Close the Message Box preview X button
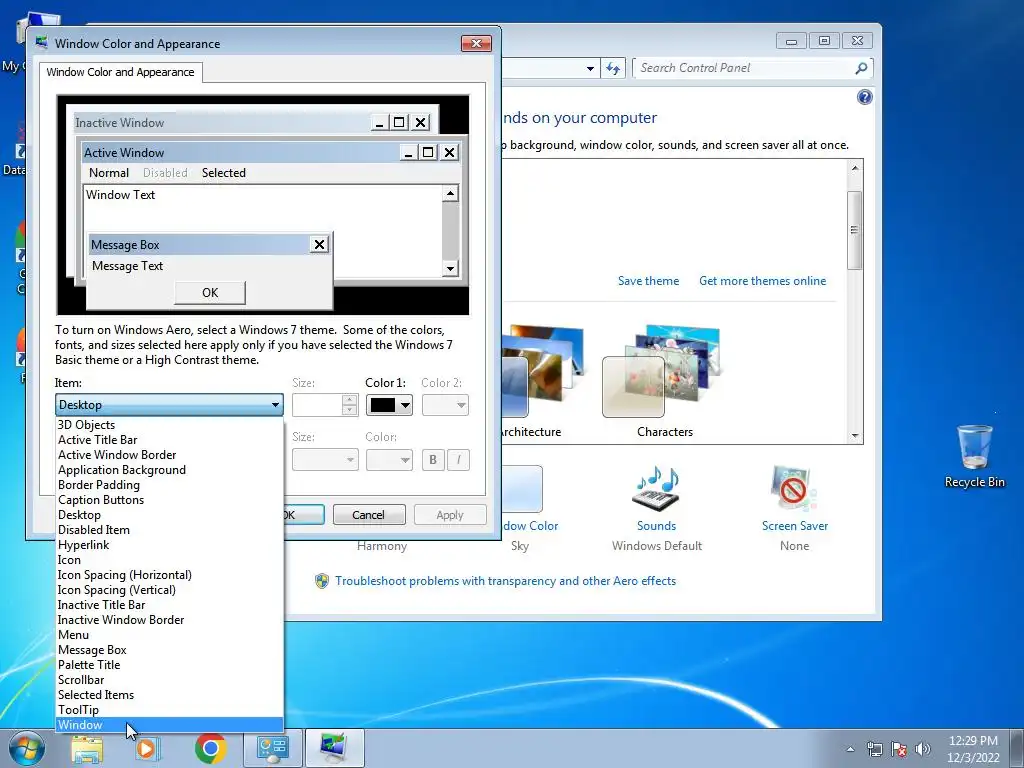 (319, 244)
